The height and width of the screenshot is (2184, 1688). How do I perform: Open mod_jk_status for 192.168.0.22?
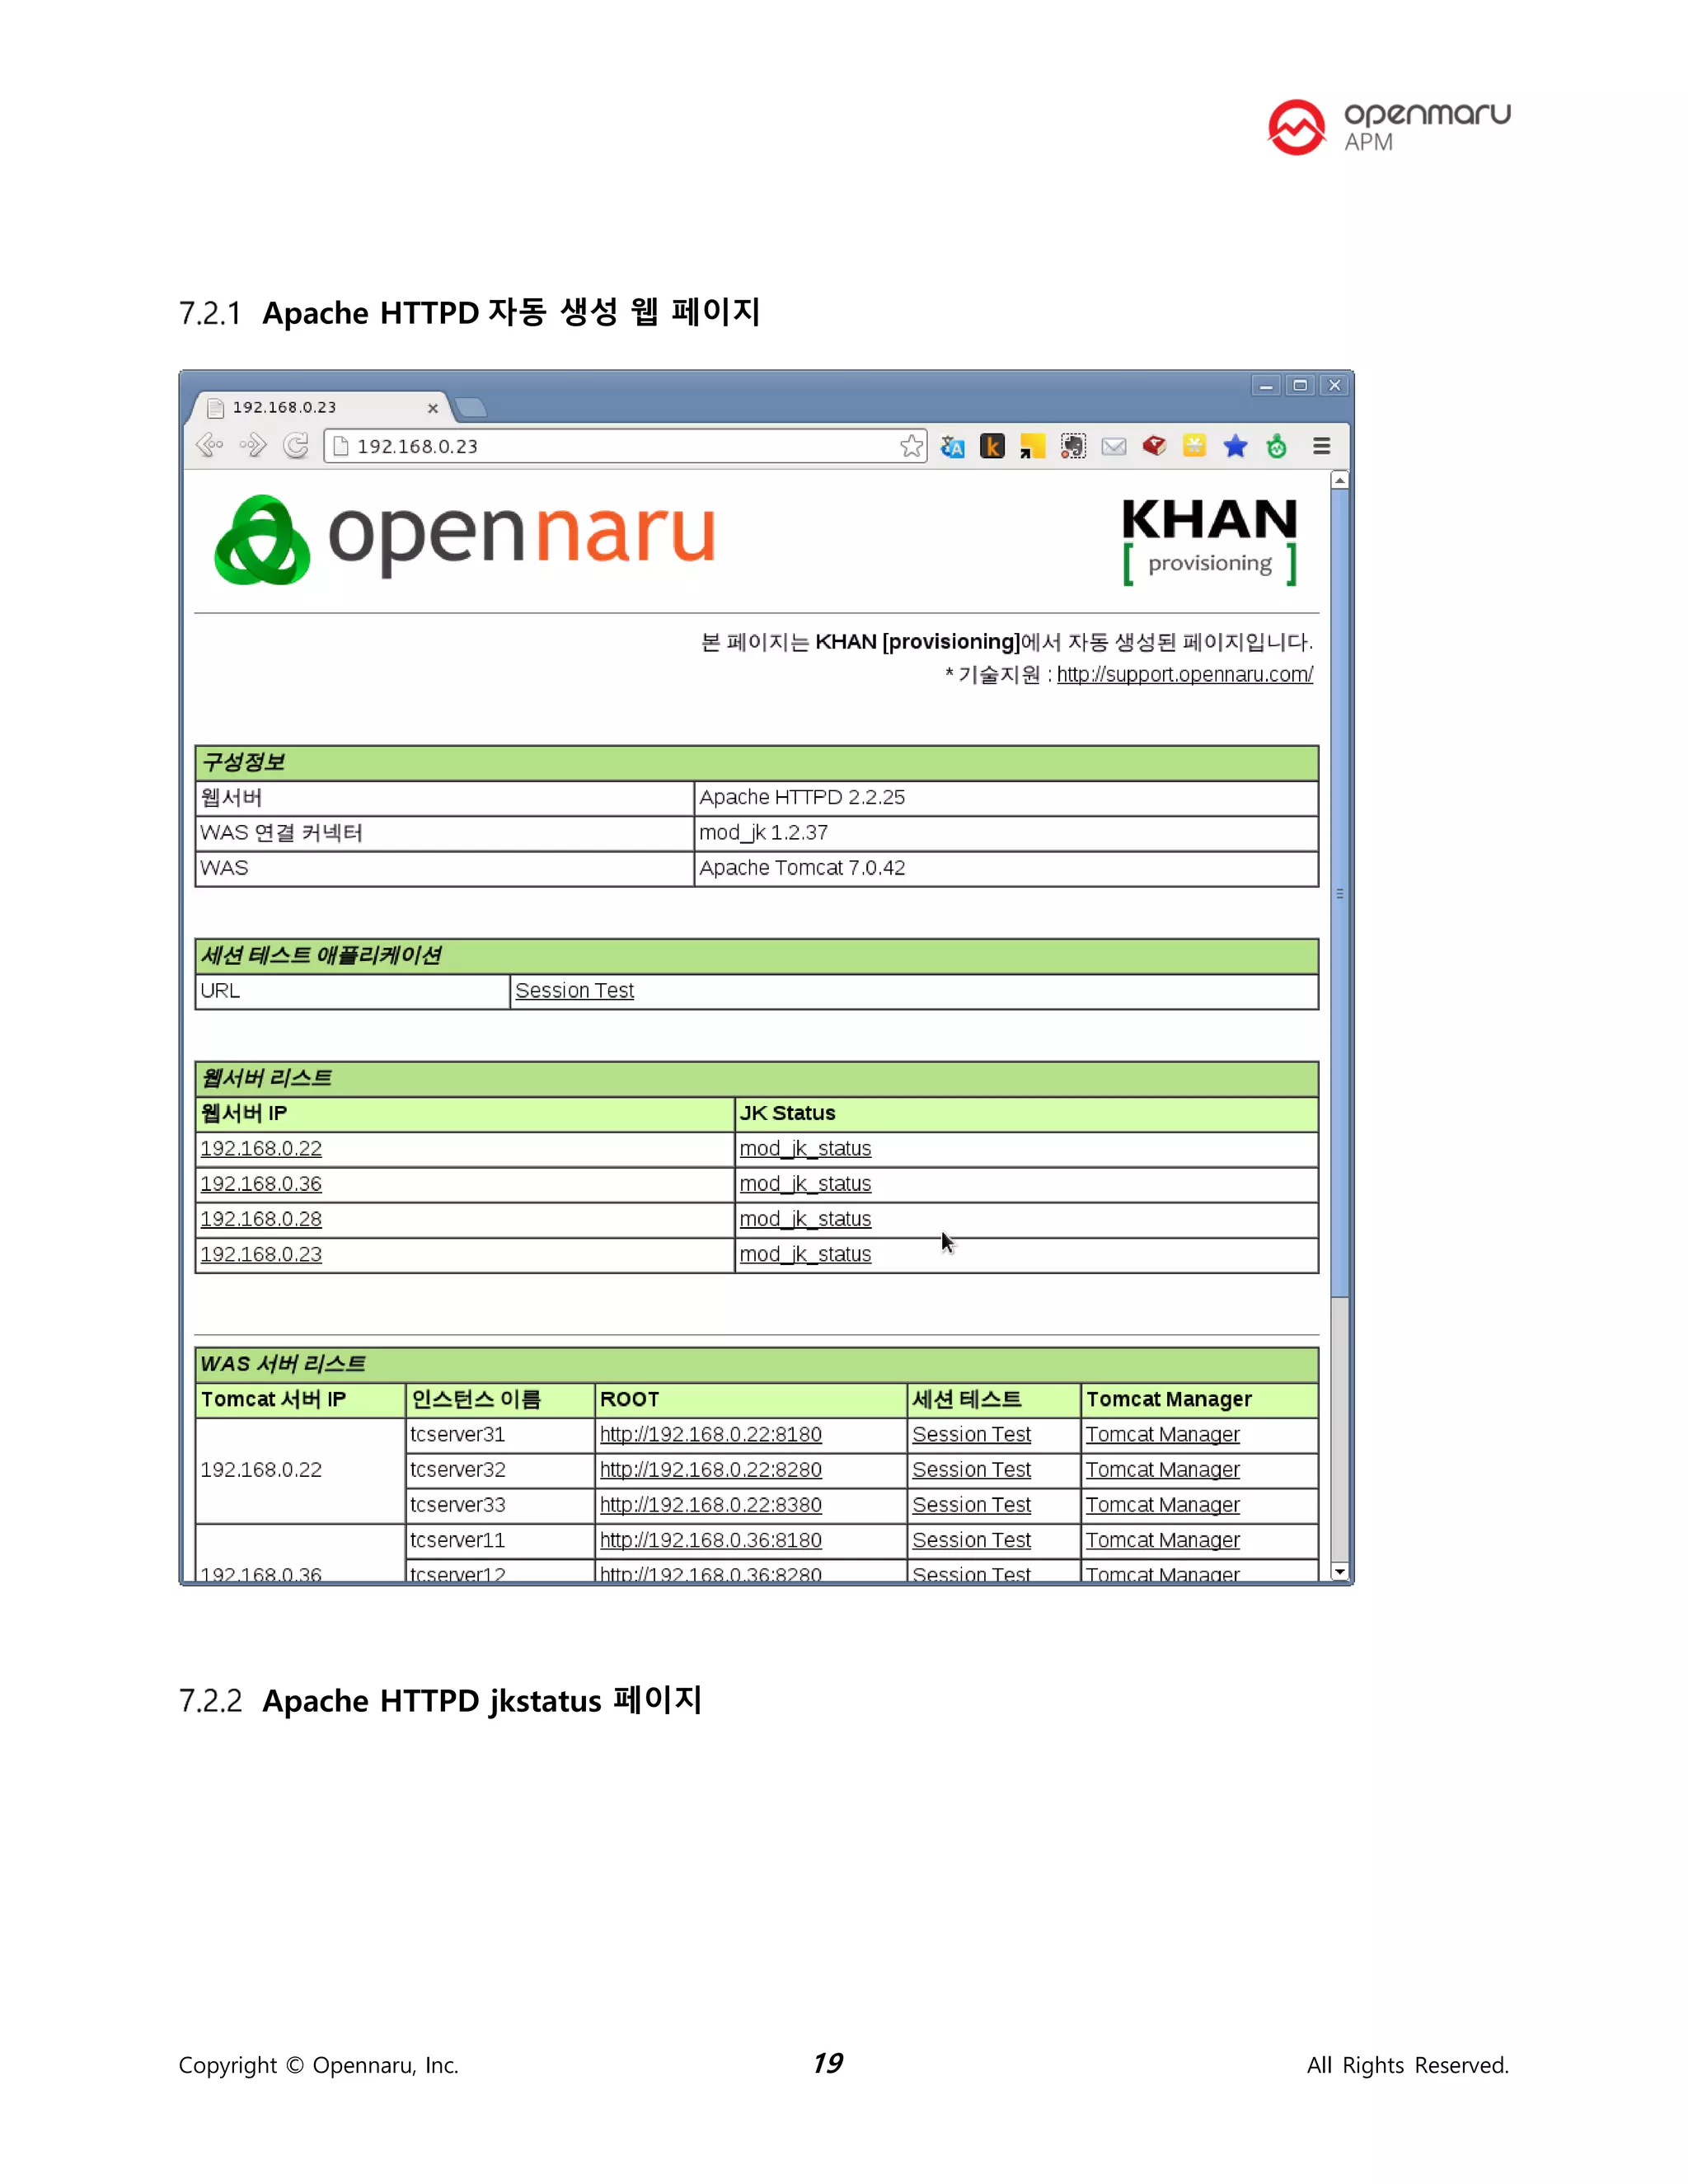805,1148
